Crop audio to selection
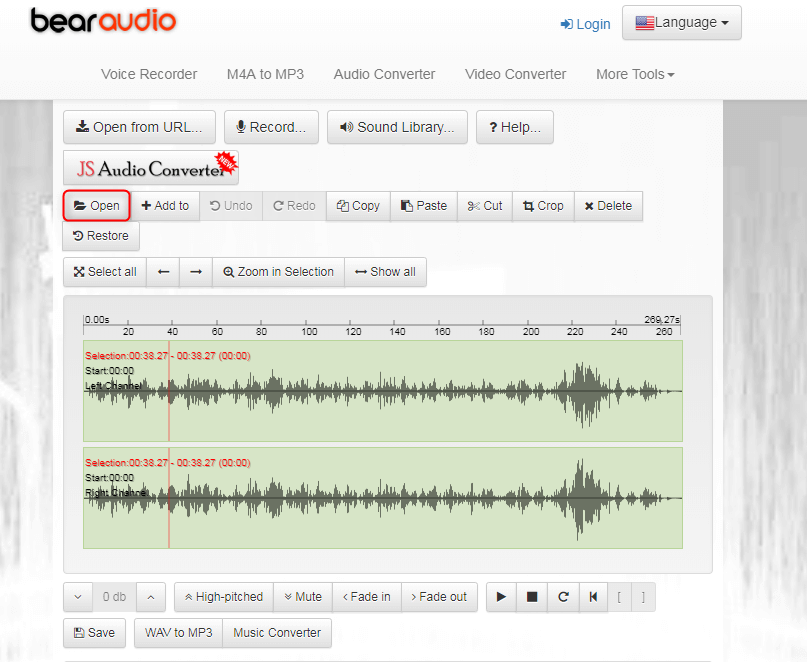 click(x=543, y=206)
